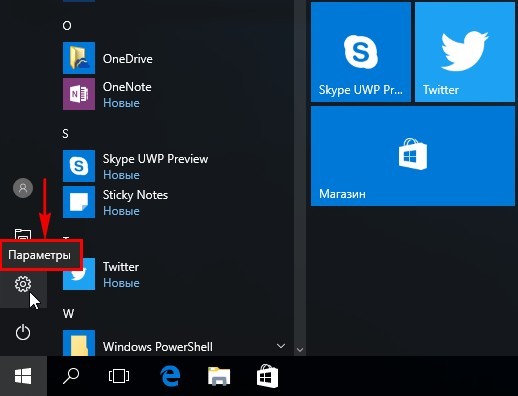This screenshot has height=396, width=518.
Task: Open the user account avatar
Action: pos(23,188)
